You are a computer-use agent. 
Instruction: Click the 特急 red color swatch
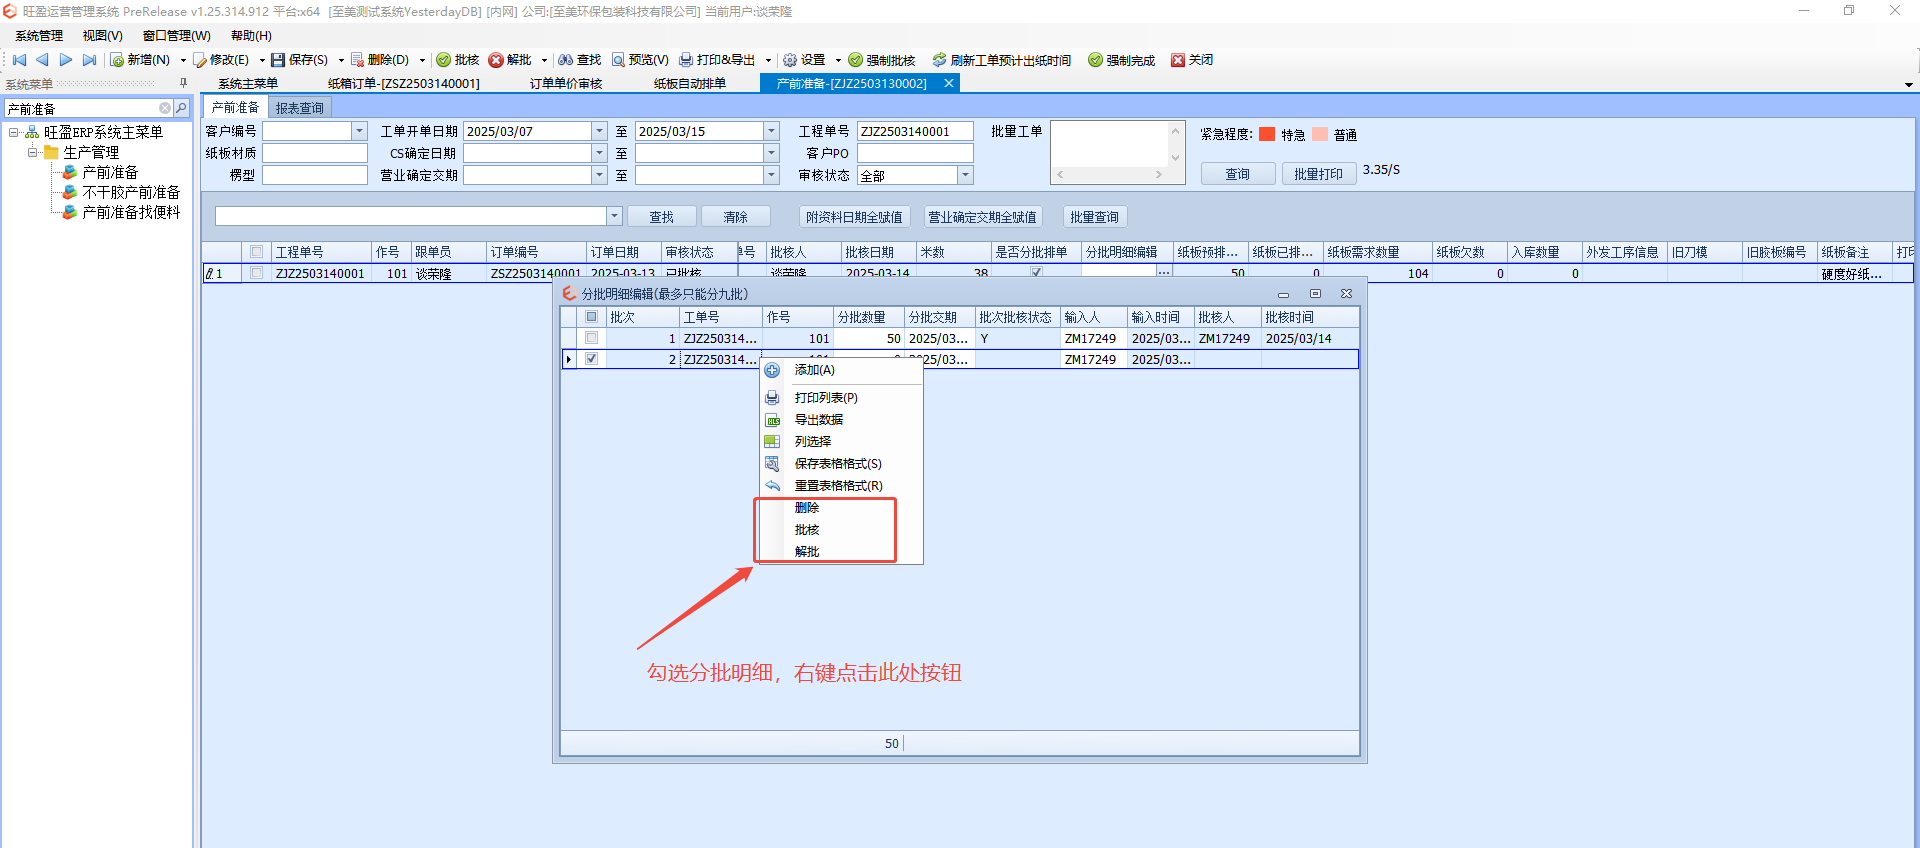pos(1267,134)
